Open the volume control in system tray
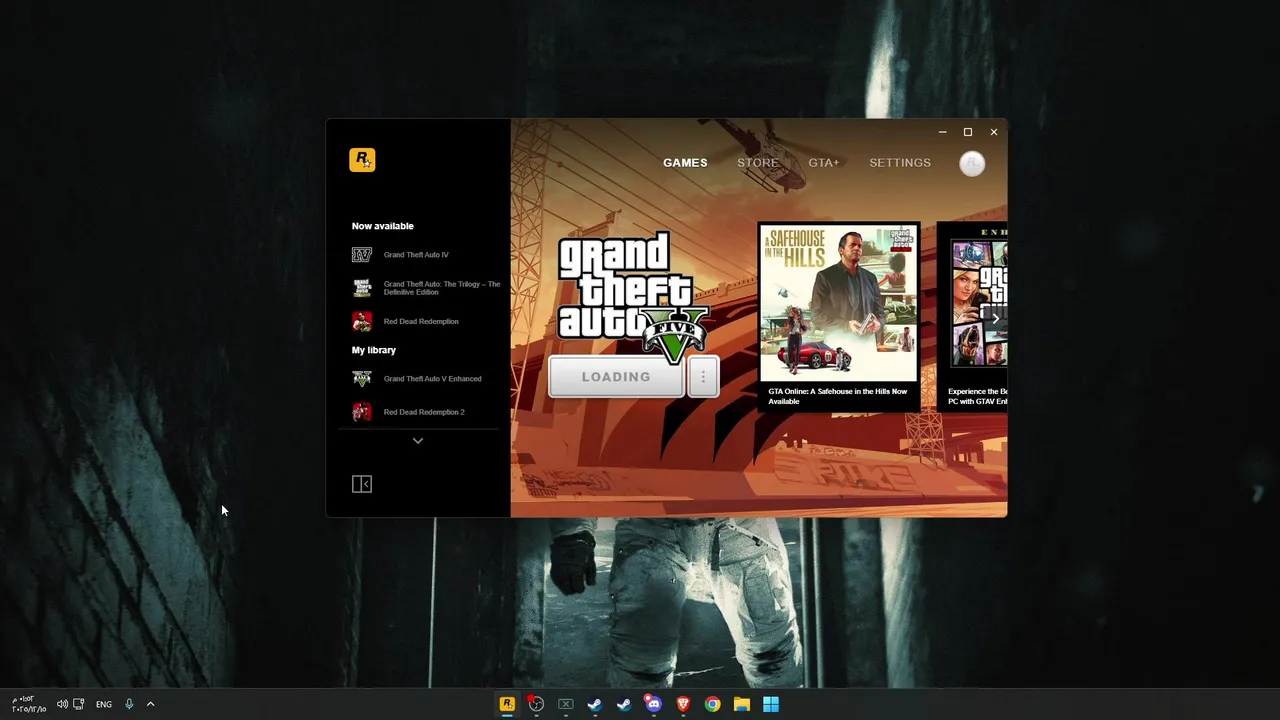Screen dimensions: 1280x720 click(x=62, y=704)
